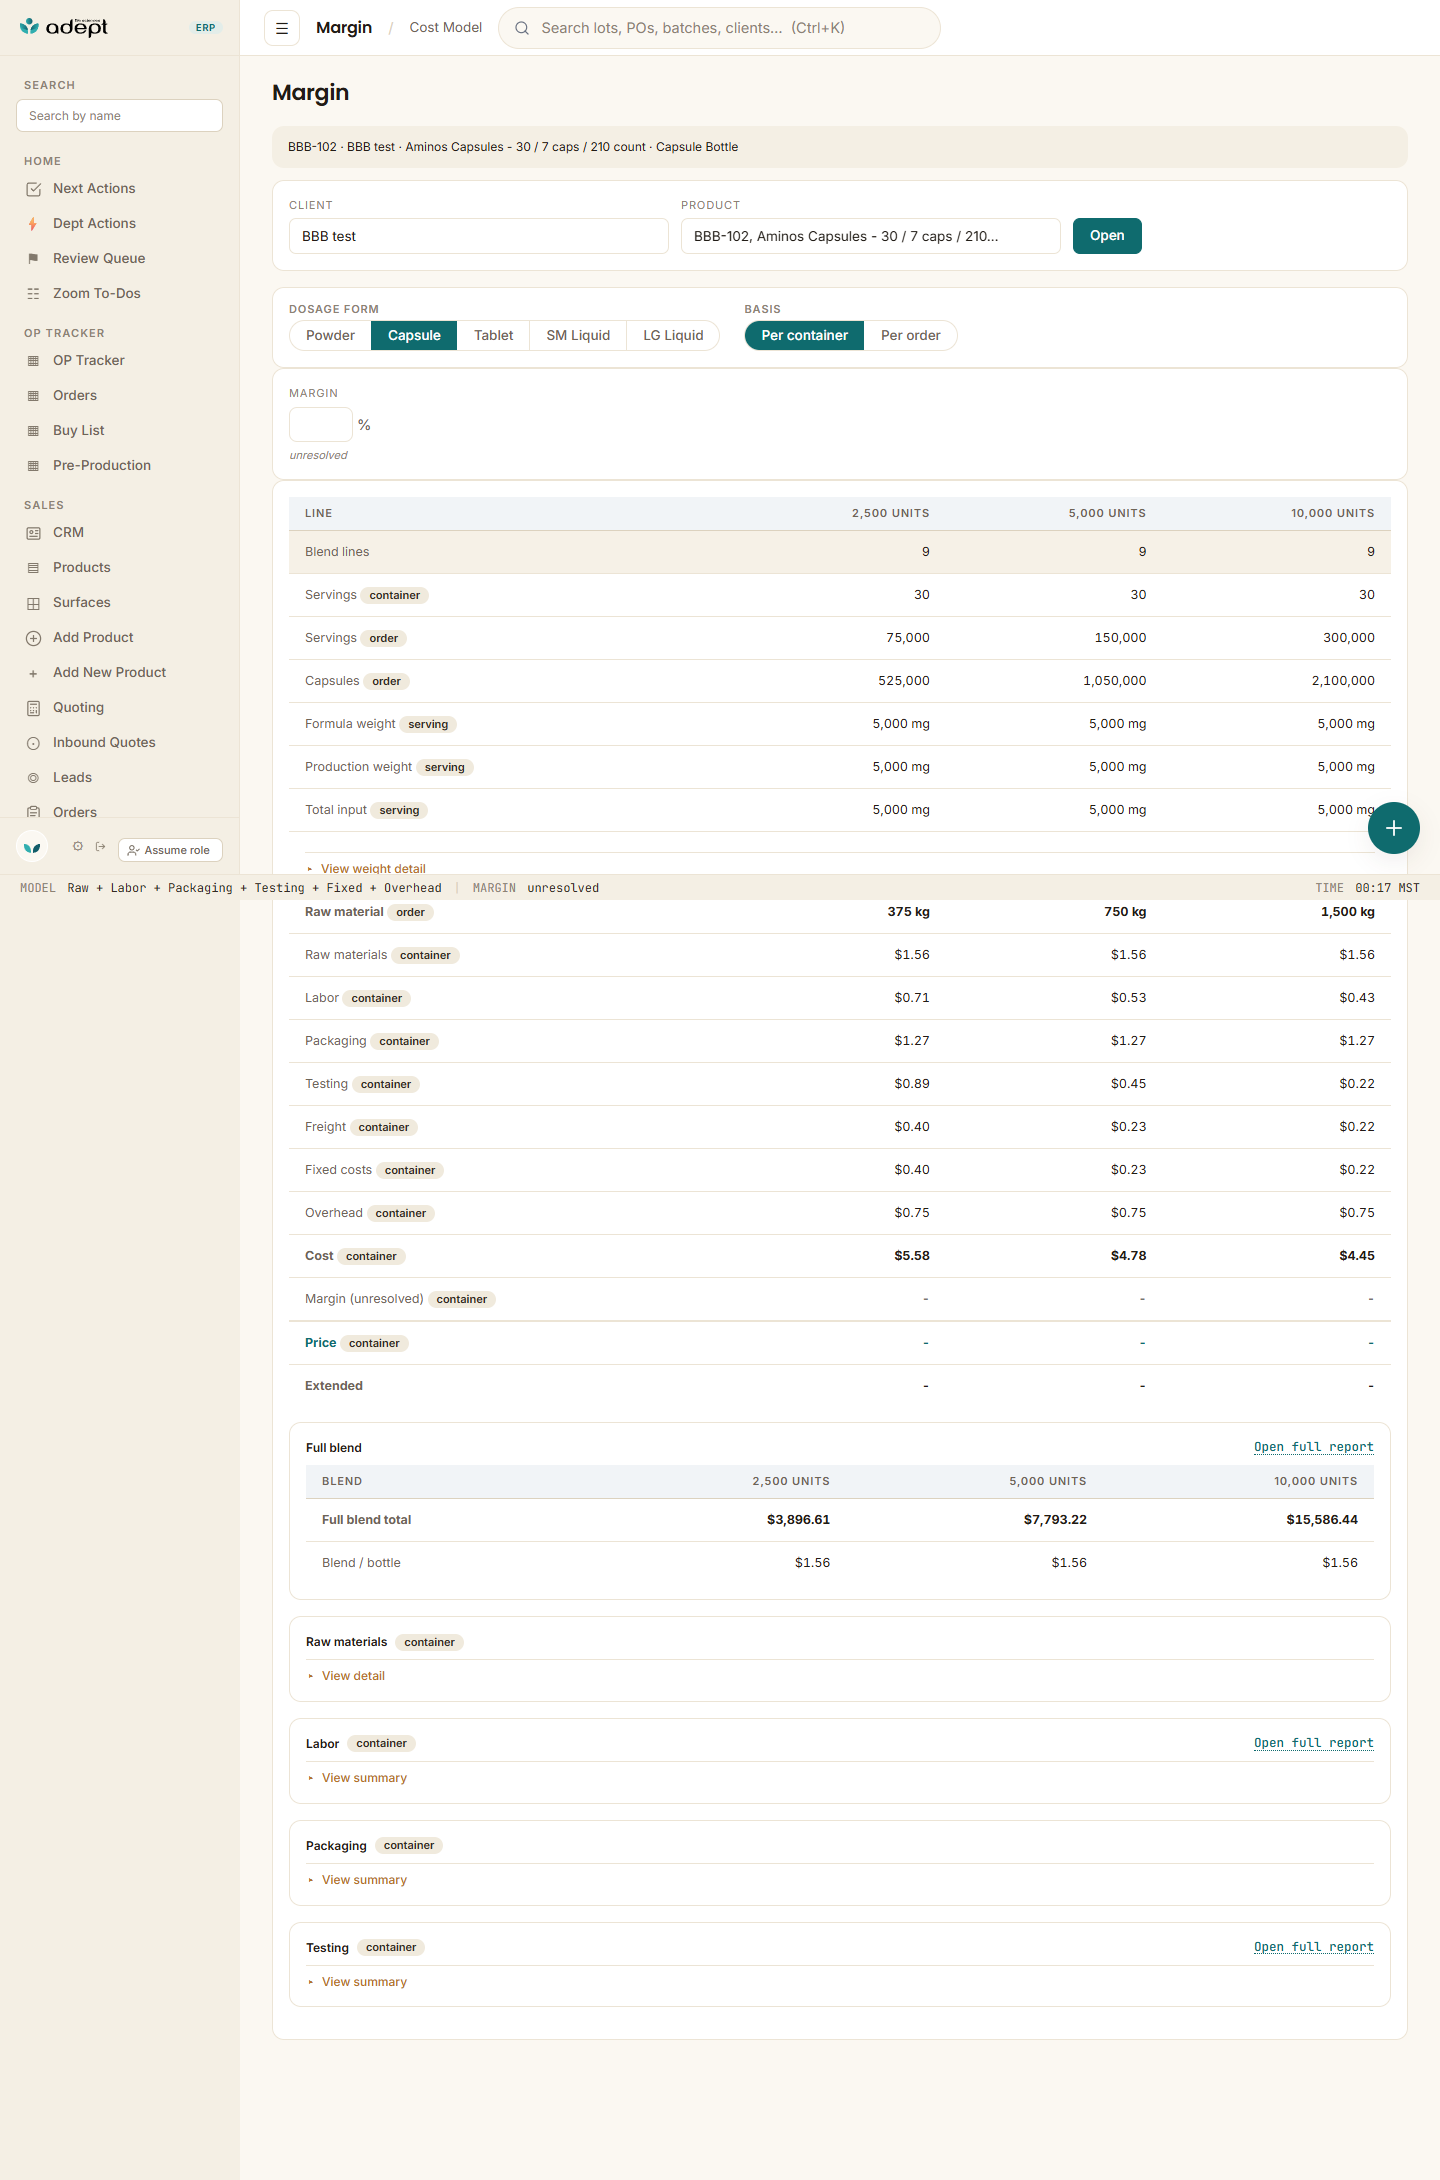This screenshot has width=1440, height=2180.
Task: Switch basis to Per order
Action: click(x=910, y=335)
